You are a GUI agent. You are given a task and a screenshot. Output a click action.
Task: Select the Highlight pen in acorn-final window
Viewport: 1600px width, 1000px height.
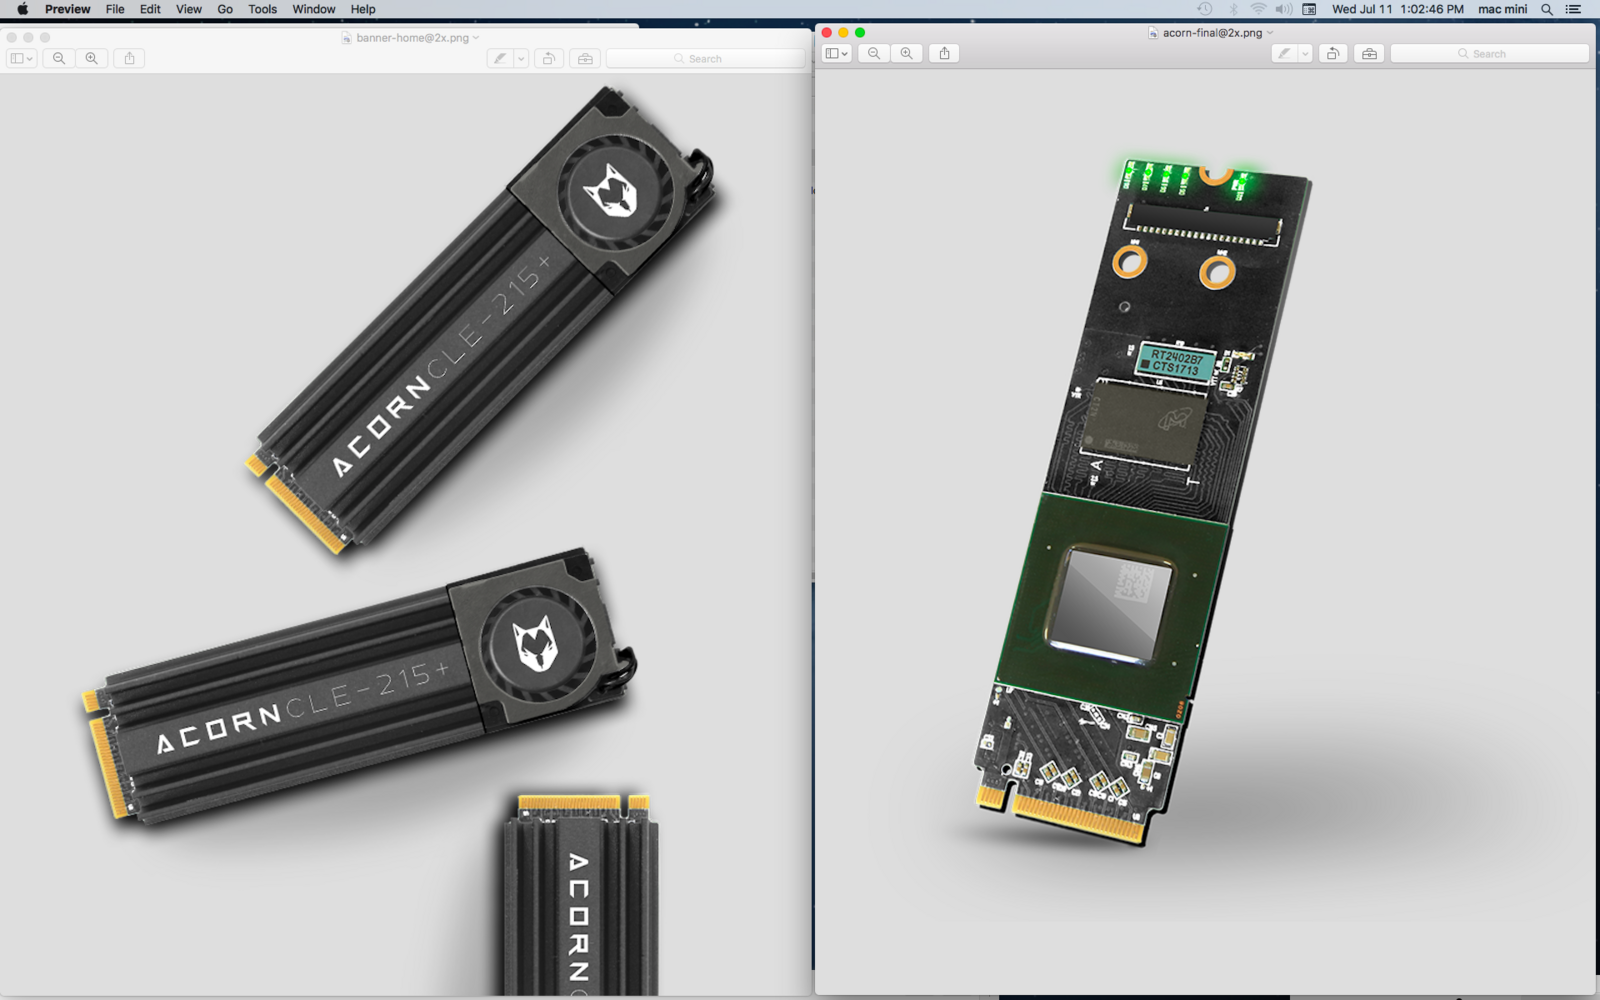tap(1285, 53)
